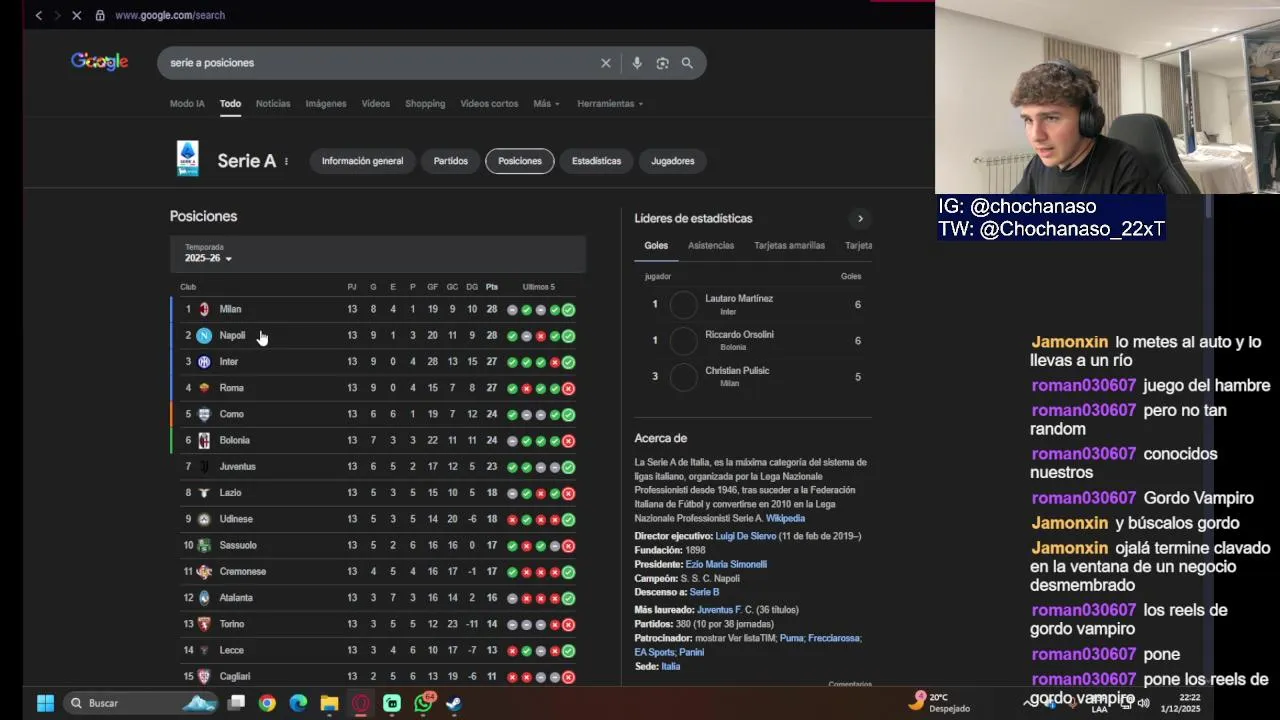Image resolution: width=1280 pixels, height=720 pixels.
Task: Click the Atalanta row name
Action: click(x=236, y=598)
